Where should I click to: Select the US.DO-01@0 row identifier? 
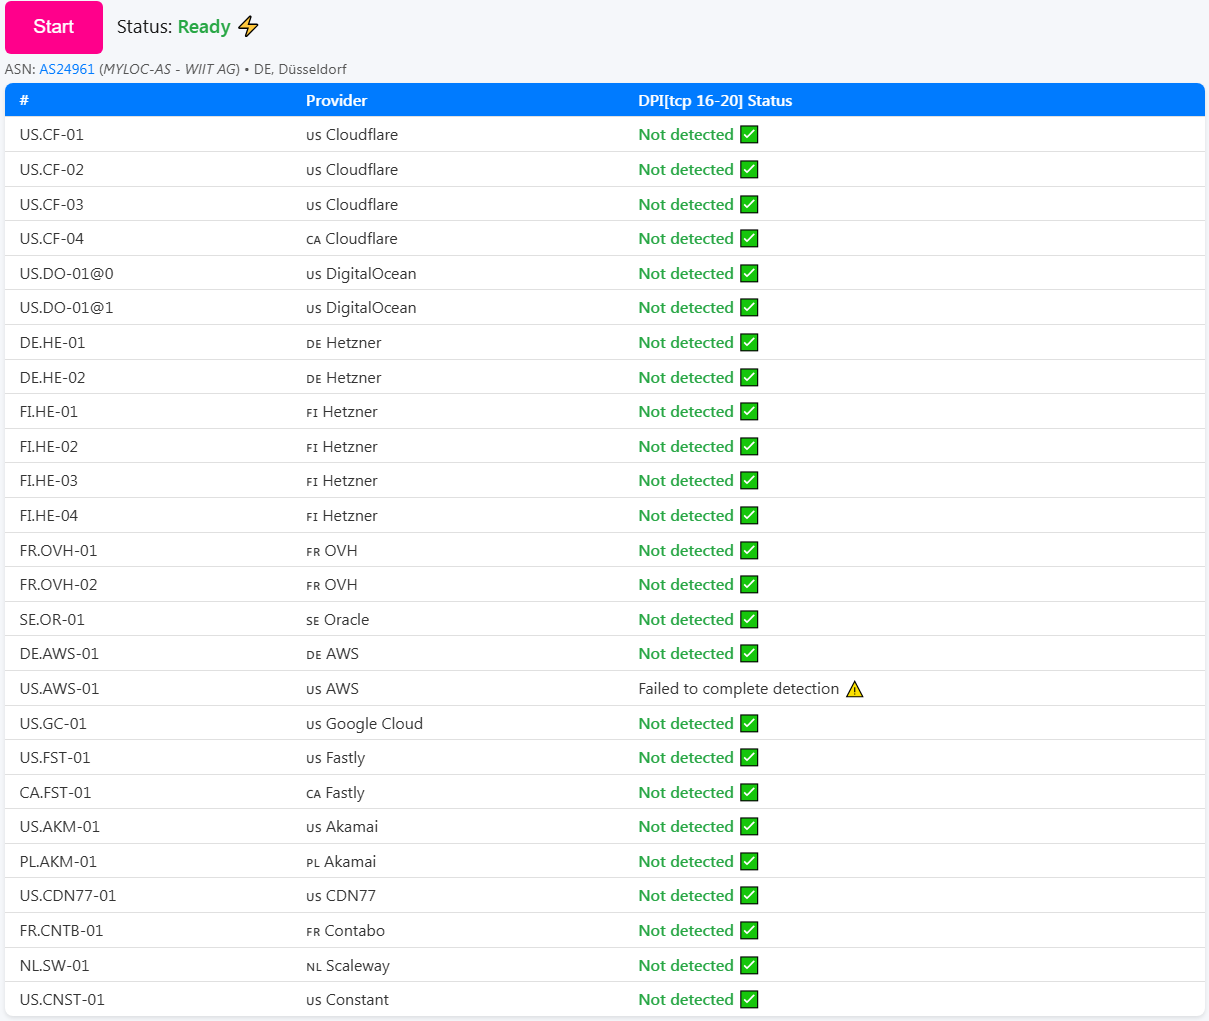[x=66, y=273]
